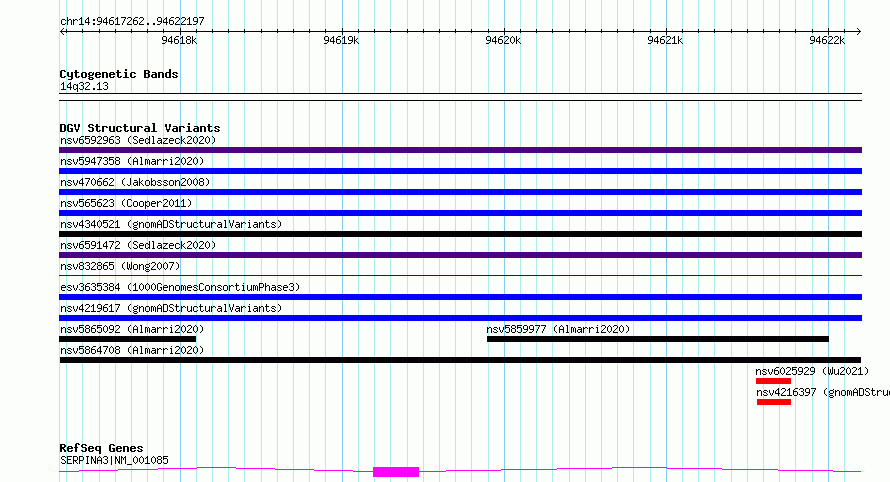This screenshot has height=482, width=890.
Task: Click nsv832865 (Wong2007) label
Action: (120, 266)
